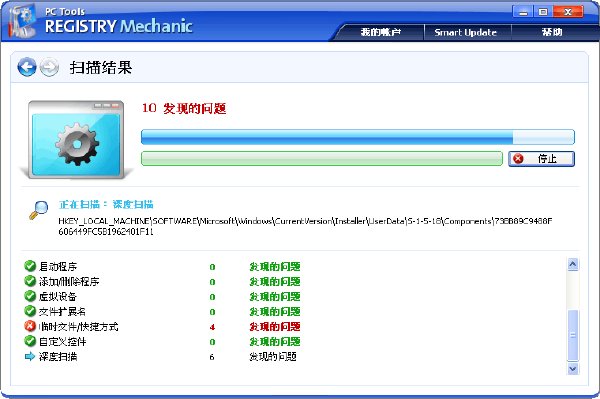This screenshot has height=399, width=600.
Task: Close the Registry Mechanic window
Action: [x=568, y=11]
